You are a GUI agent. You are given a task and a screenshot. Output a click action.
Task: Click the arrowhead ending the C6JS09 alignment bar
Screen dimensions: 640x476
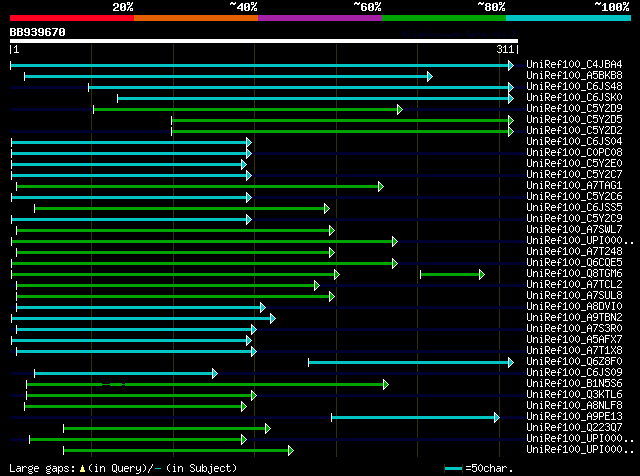215,374
